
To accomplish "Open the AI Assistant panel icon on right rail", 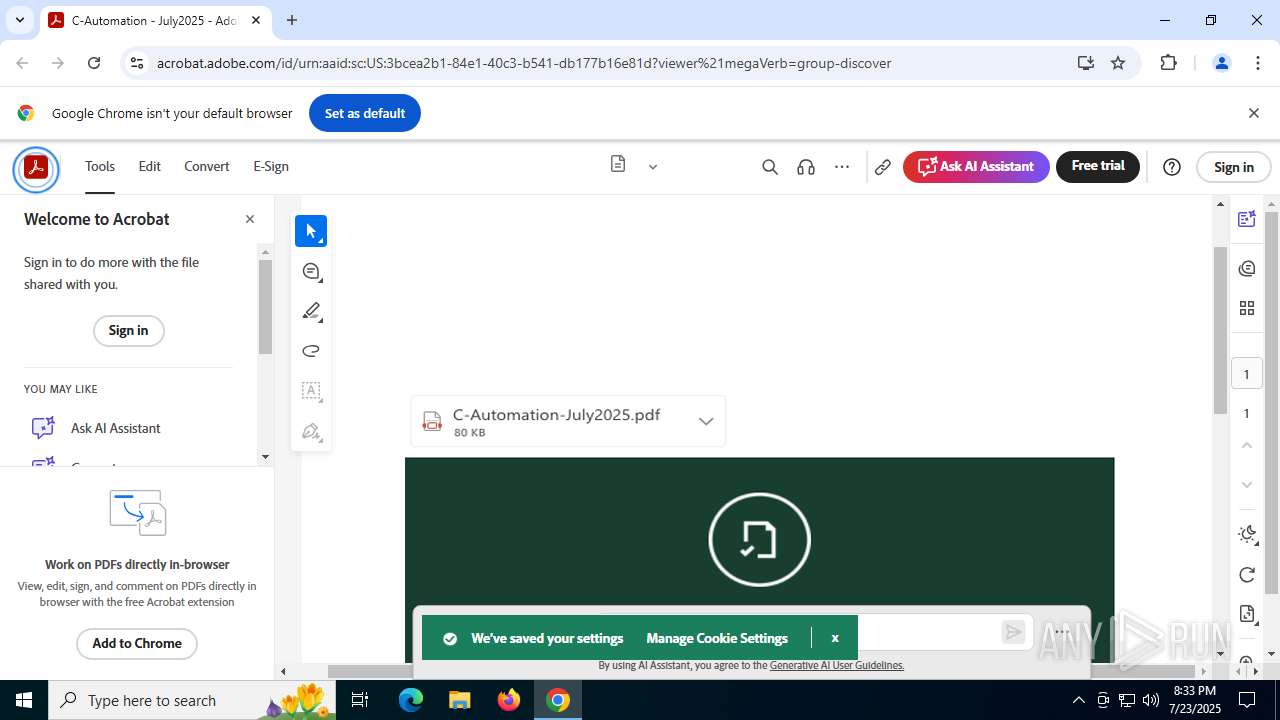I will [1246, 219].
